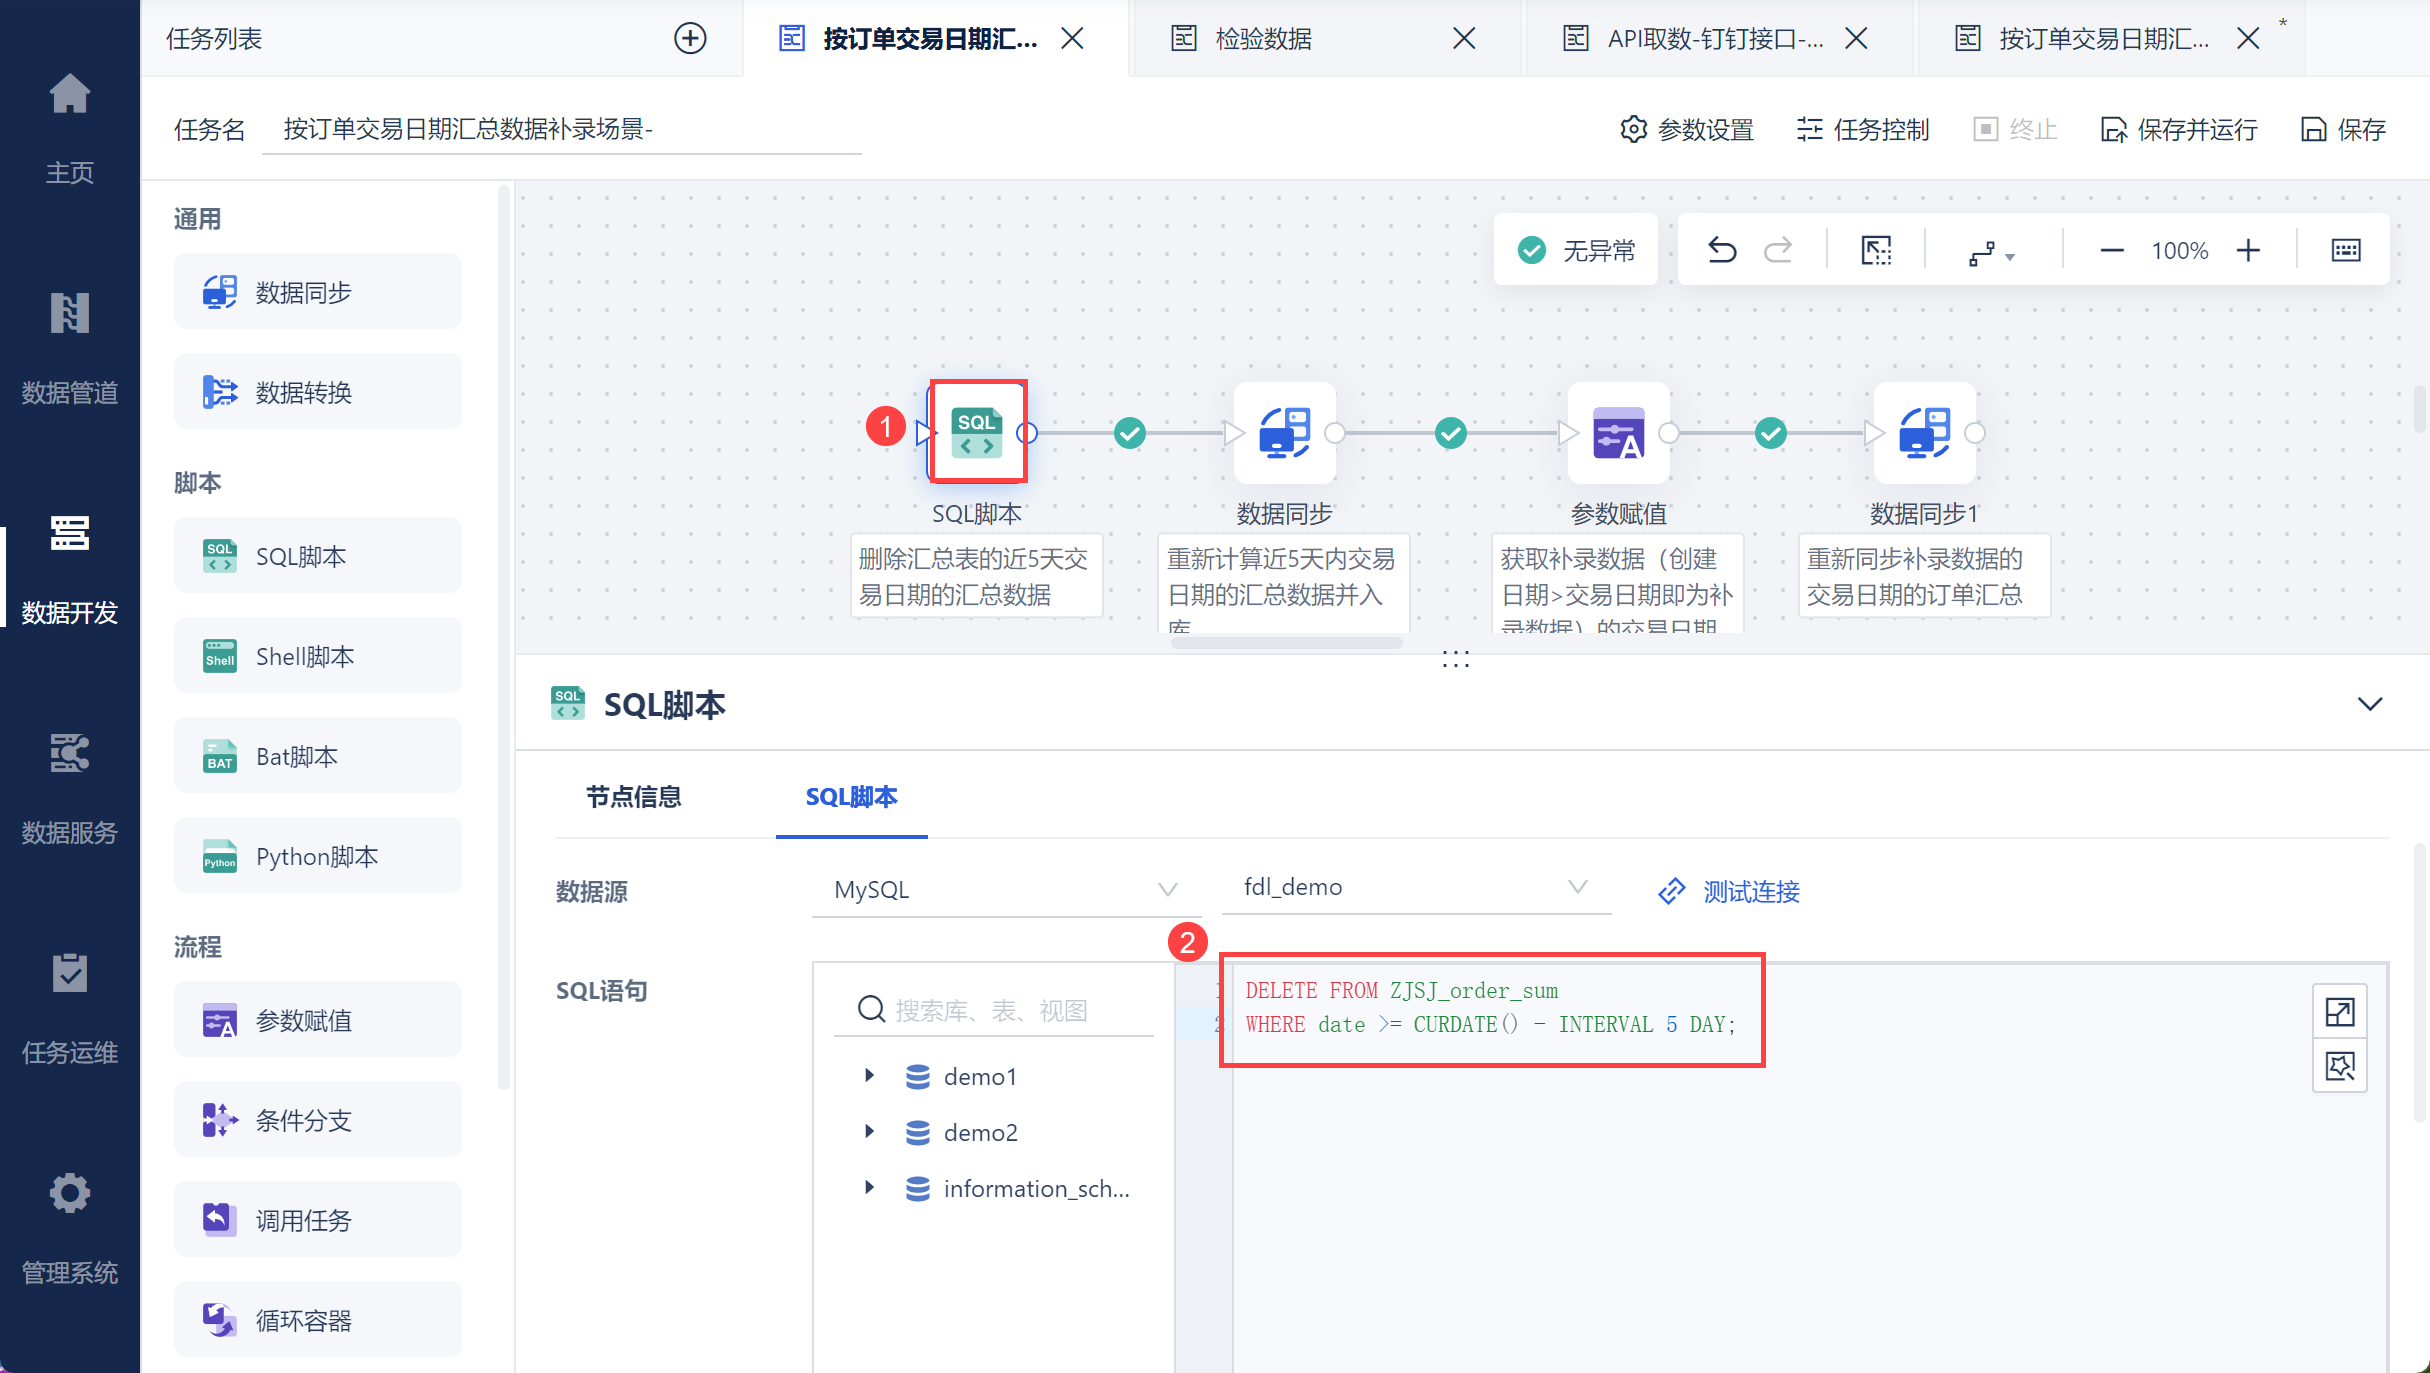Click the zoom in plus icon
2430x1373 pixels.
[2248, 250]
